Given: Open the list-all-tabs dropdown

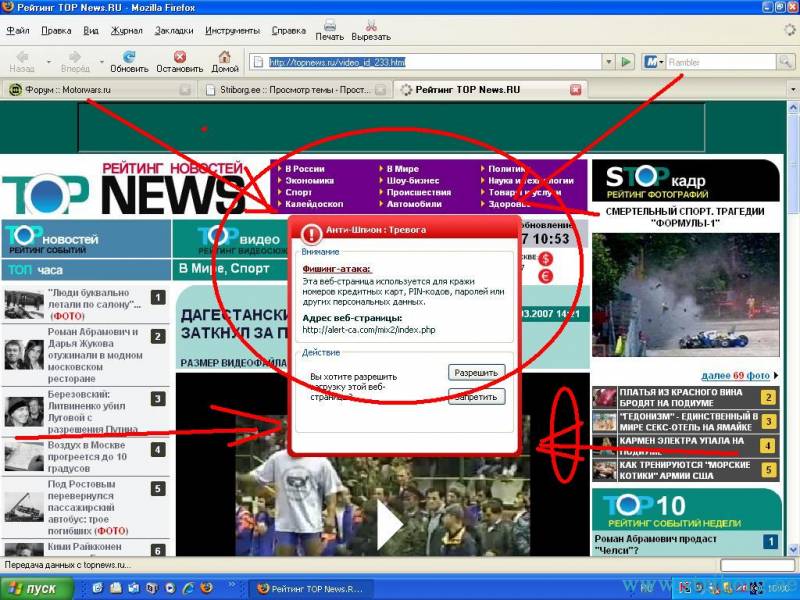Looking at the screenshot, I should [793, 90].
